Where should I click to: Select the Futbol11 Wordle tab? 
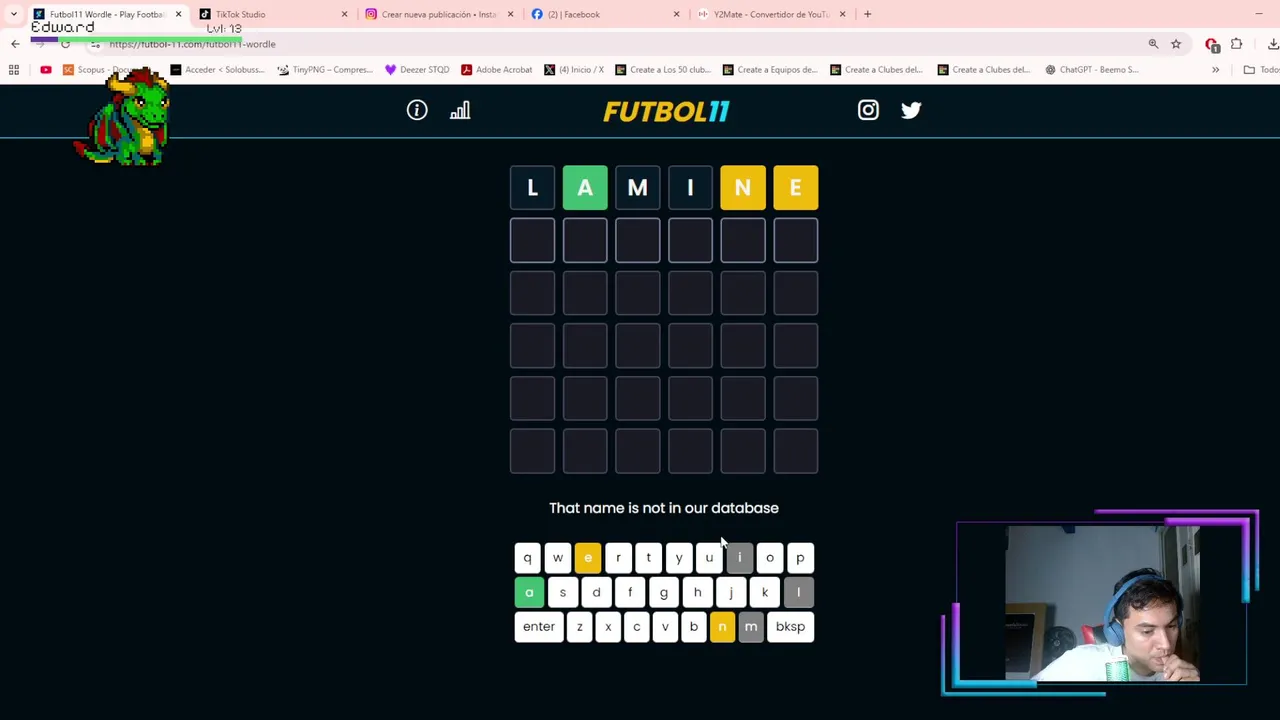pyautogui.click(x=106, y=14)
